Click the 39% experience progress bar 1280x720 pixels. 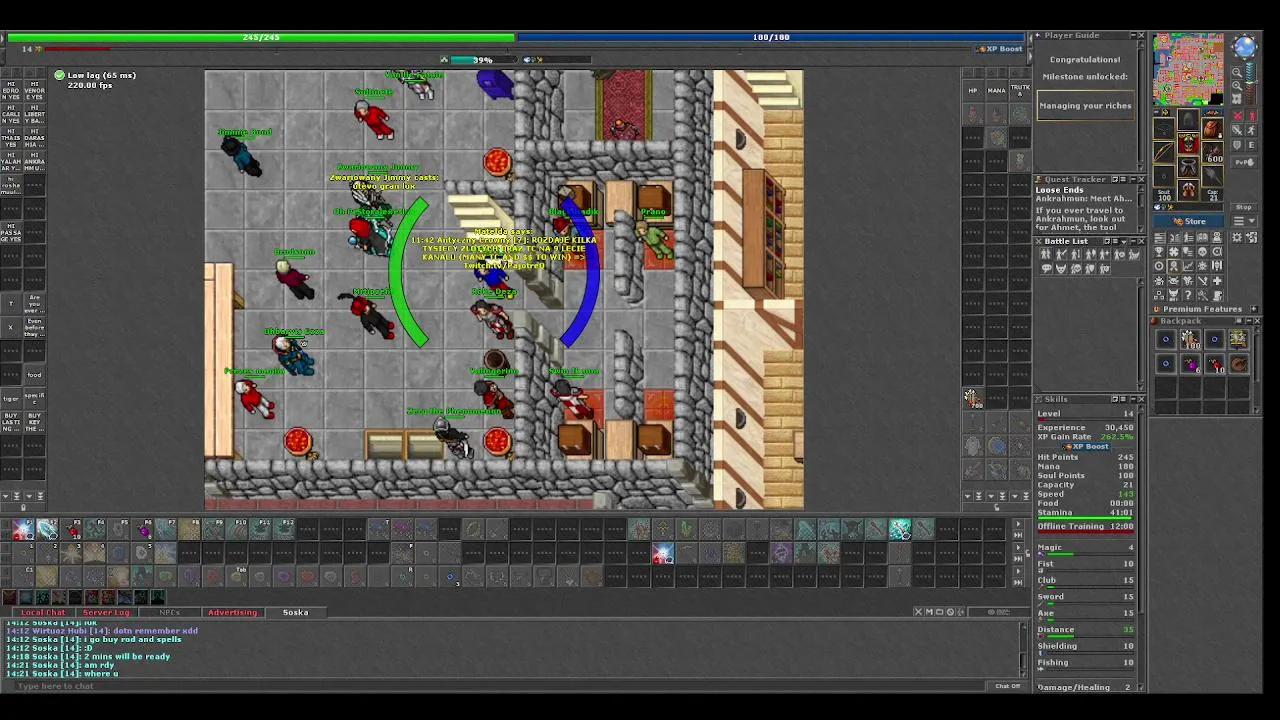click(483, 60)
